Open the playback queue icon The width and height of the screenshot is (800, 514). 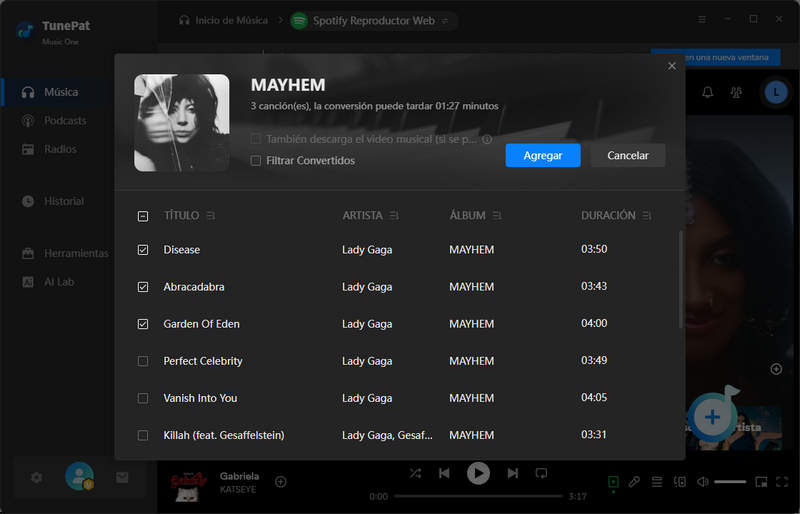click(657, 481)
